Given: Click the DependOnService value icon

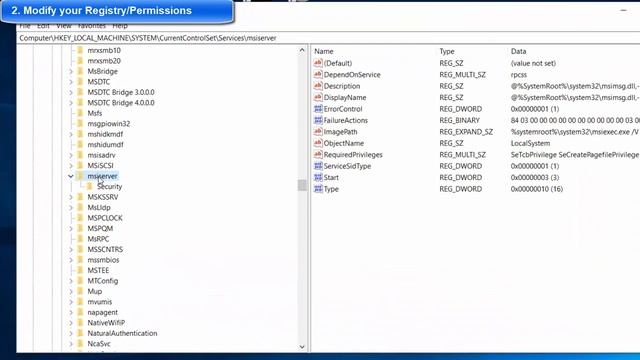Looking at the screenshot, I should point(318,74).
